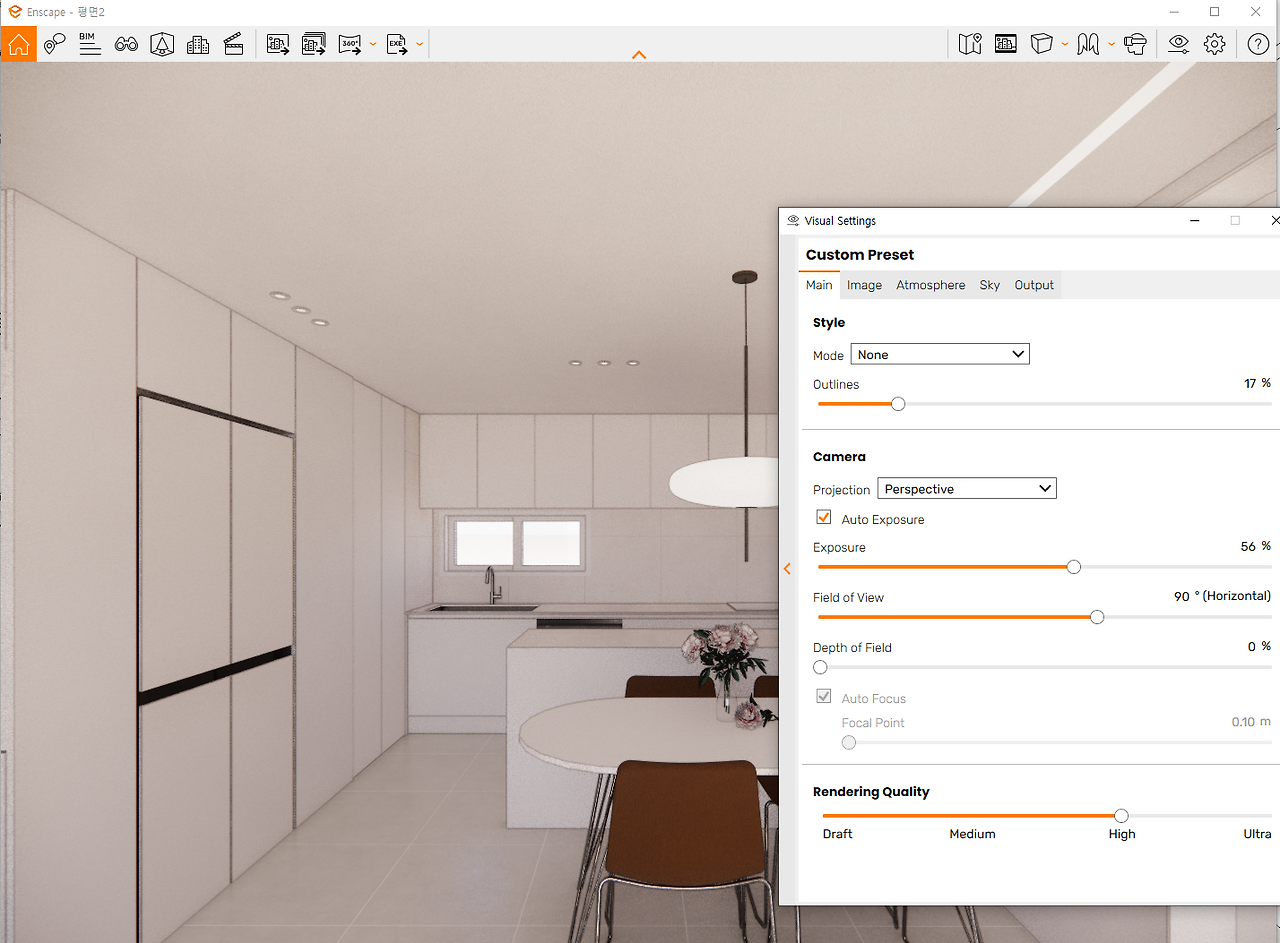Open the Sky tab in Visual Settings
The height and width of the screenshot is (943, 1280).
(989, 285)
